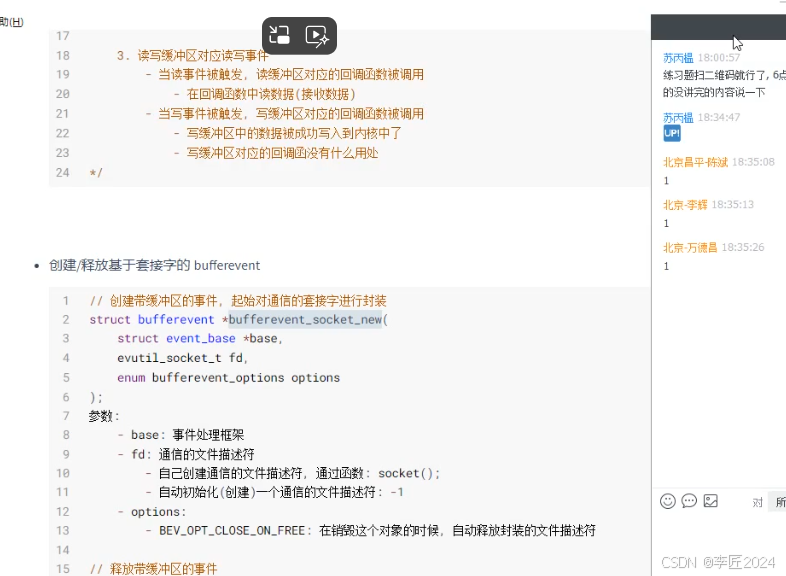Screen dimensions: 786x576
Task: Click the picture-in-picture overlay icon
Action: pyautogui.click(x=279, y=36)
